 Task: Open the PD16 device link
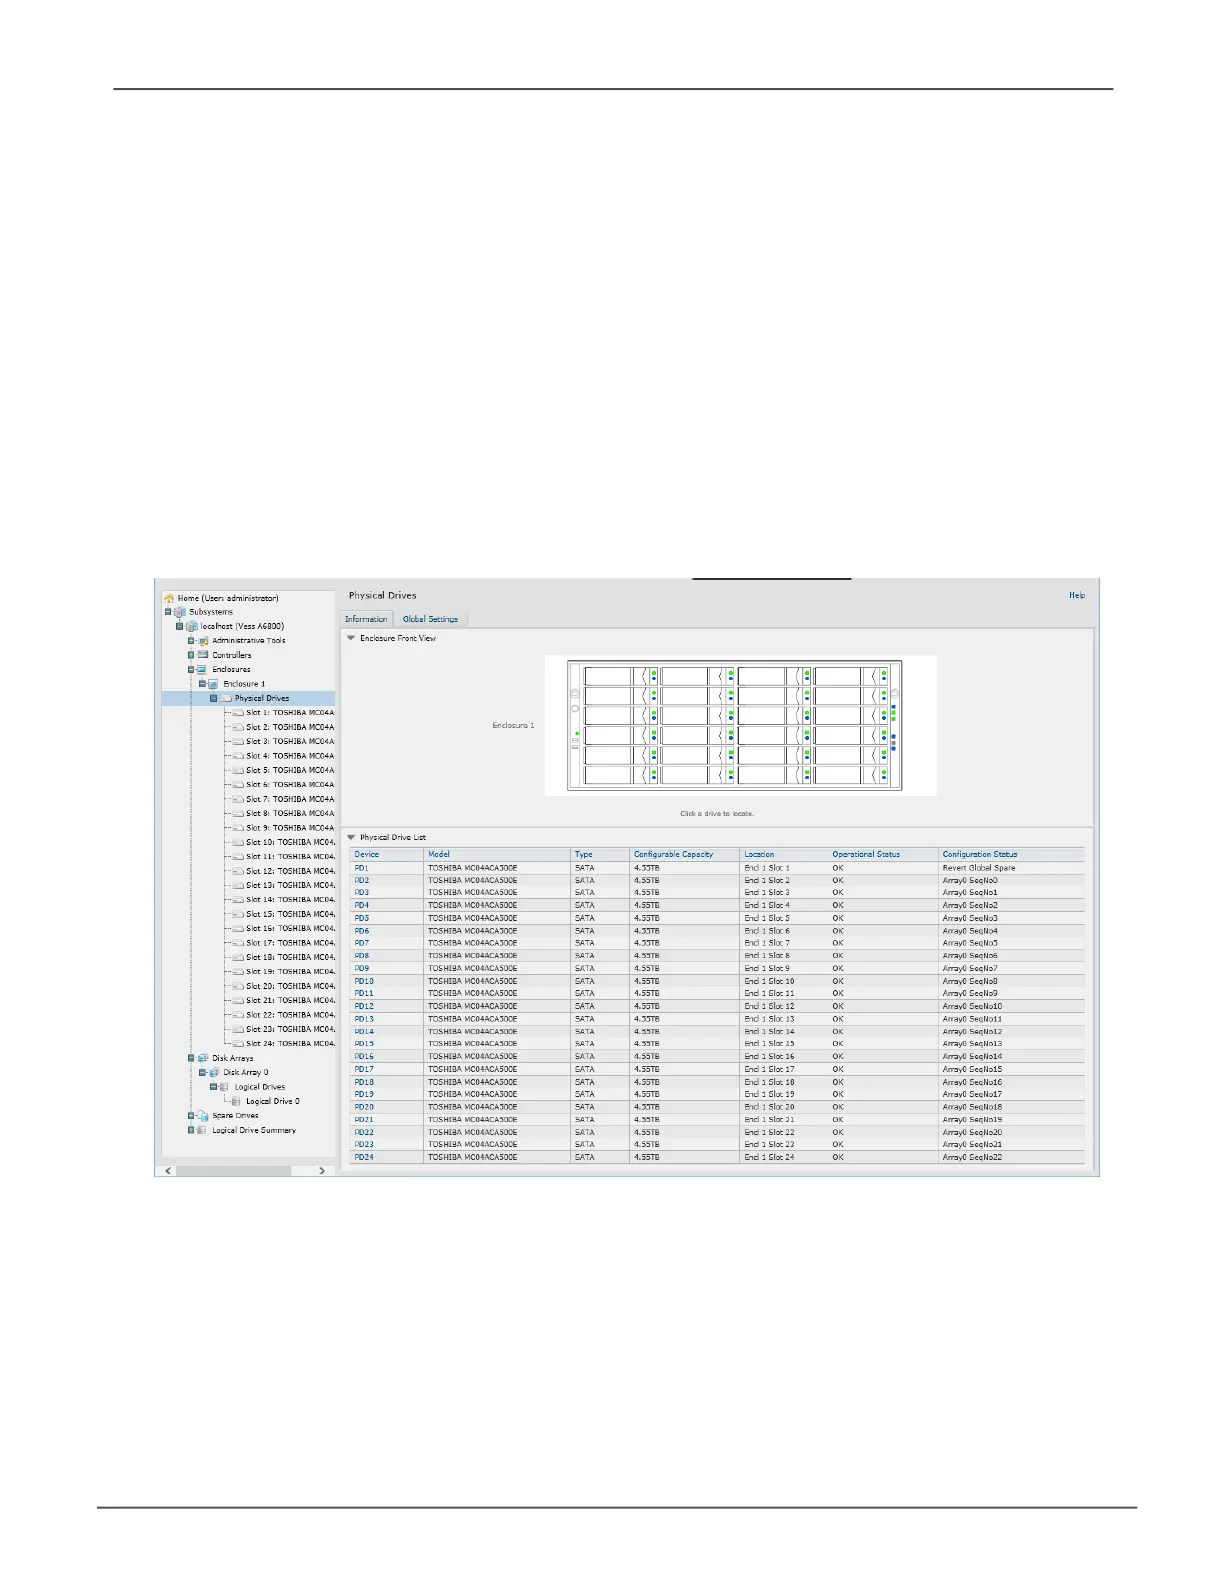364,1056
